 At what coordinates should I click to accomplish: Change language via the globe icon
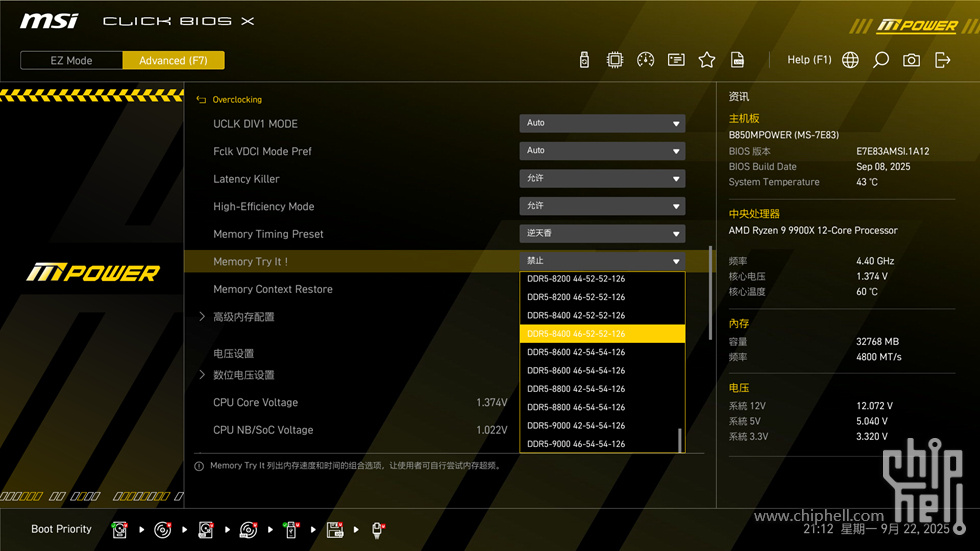[850, 60]
